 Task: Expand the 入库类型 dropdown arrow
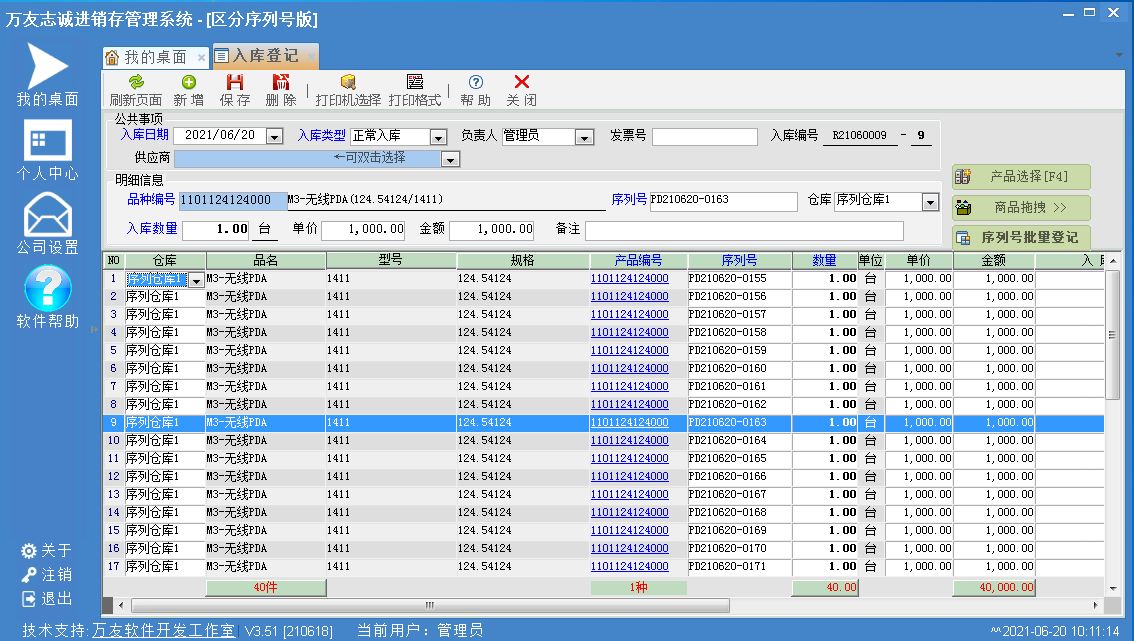[438, 137]
